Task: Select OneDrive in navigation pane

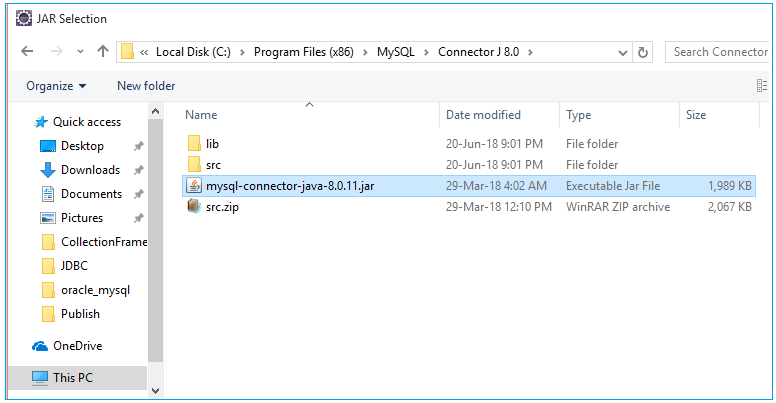Action: coord(67,346)
